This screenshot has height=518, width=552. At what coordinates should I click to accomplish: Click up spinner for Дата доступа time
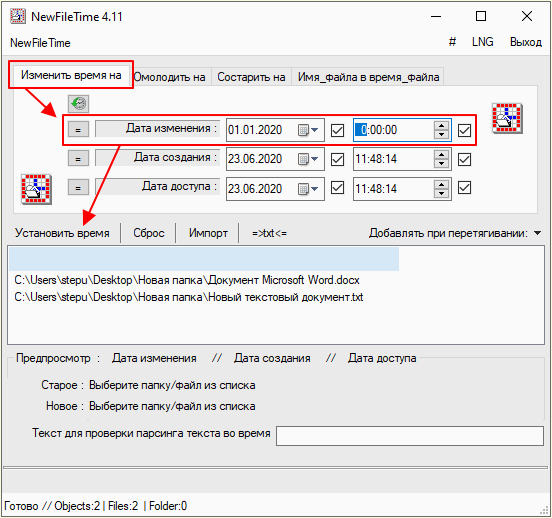(x=441, y=184)
